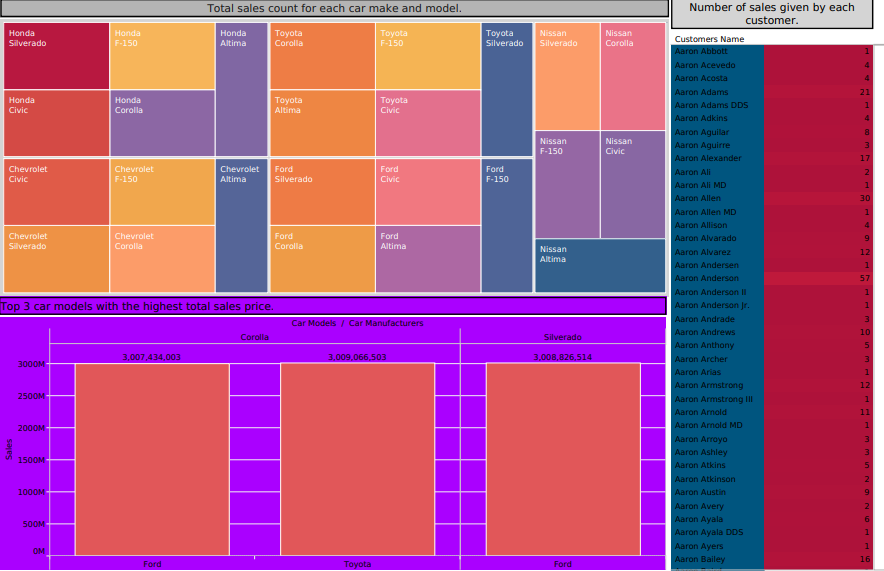Click the Toyota Silverado treemap tile

click(x=507, y=89)
